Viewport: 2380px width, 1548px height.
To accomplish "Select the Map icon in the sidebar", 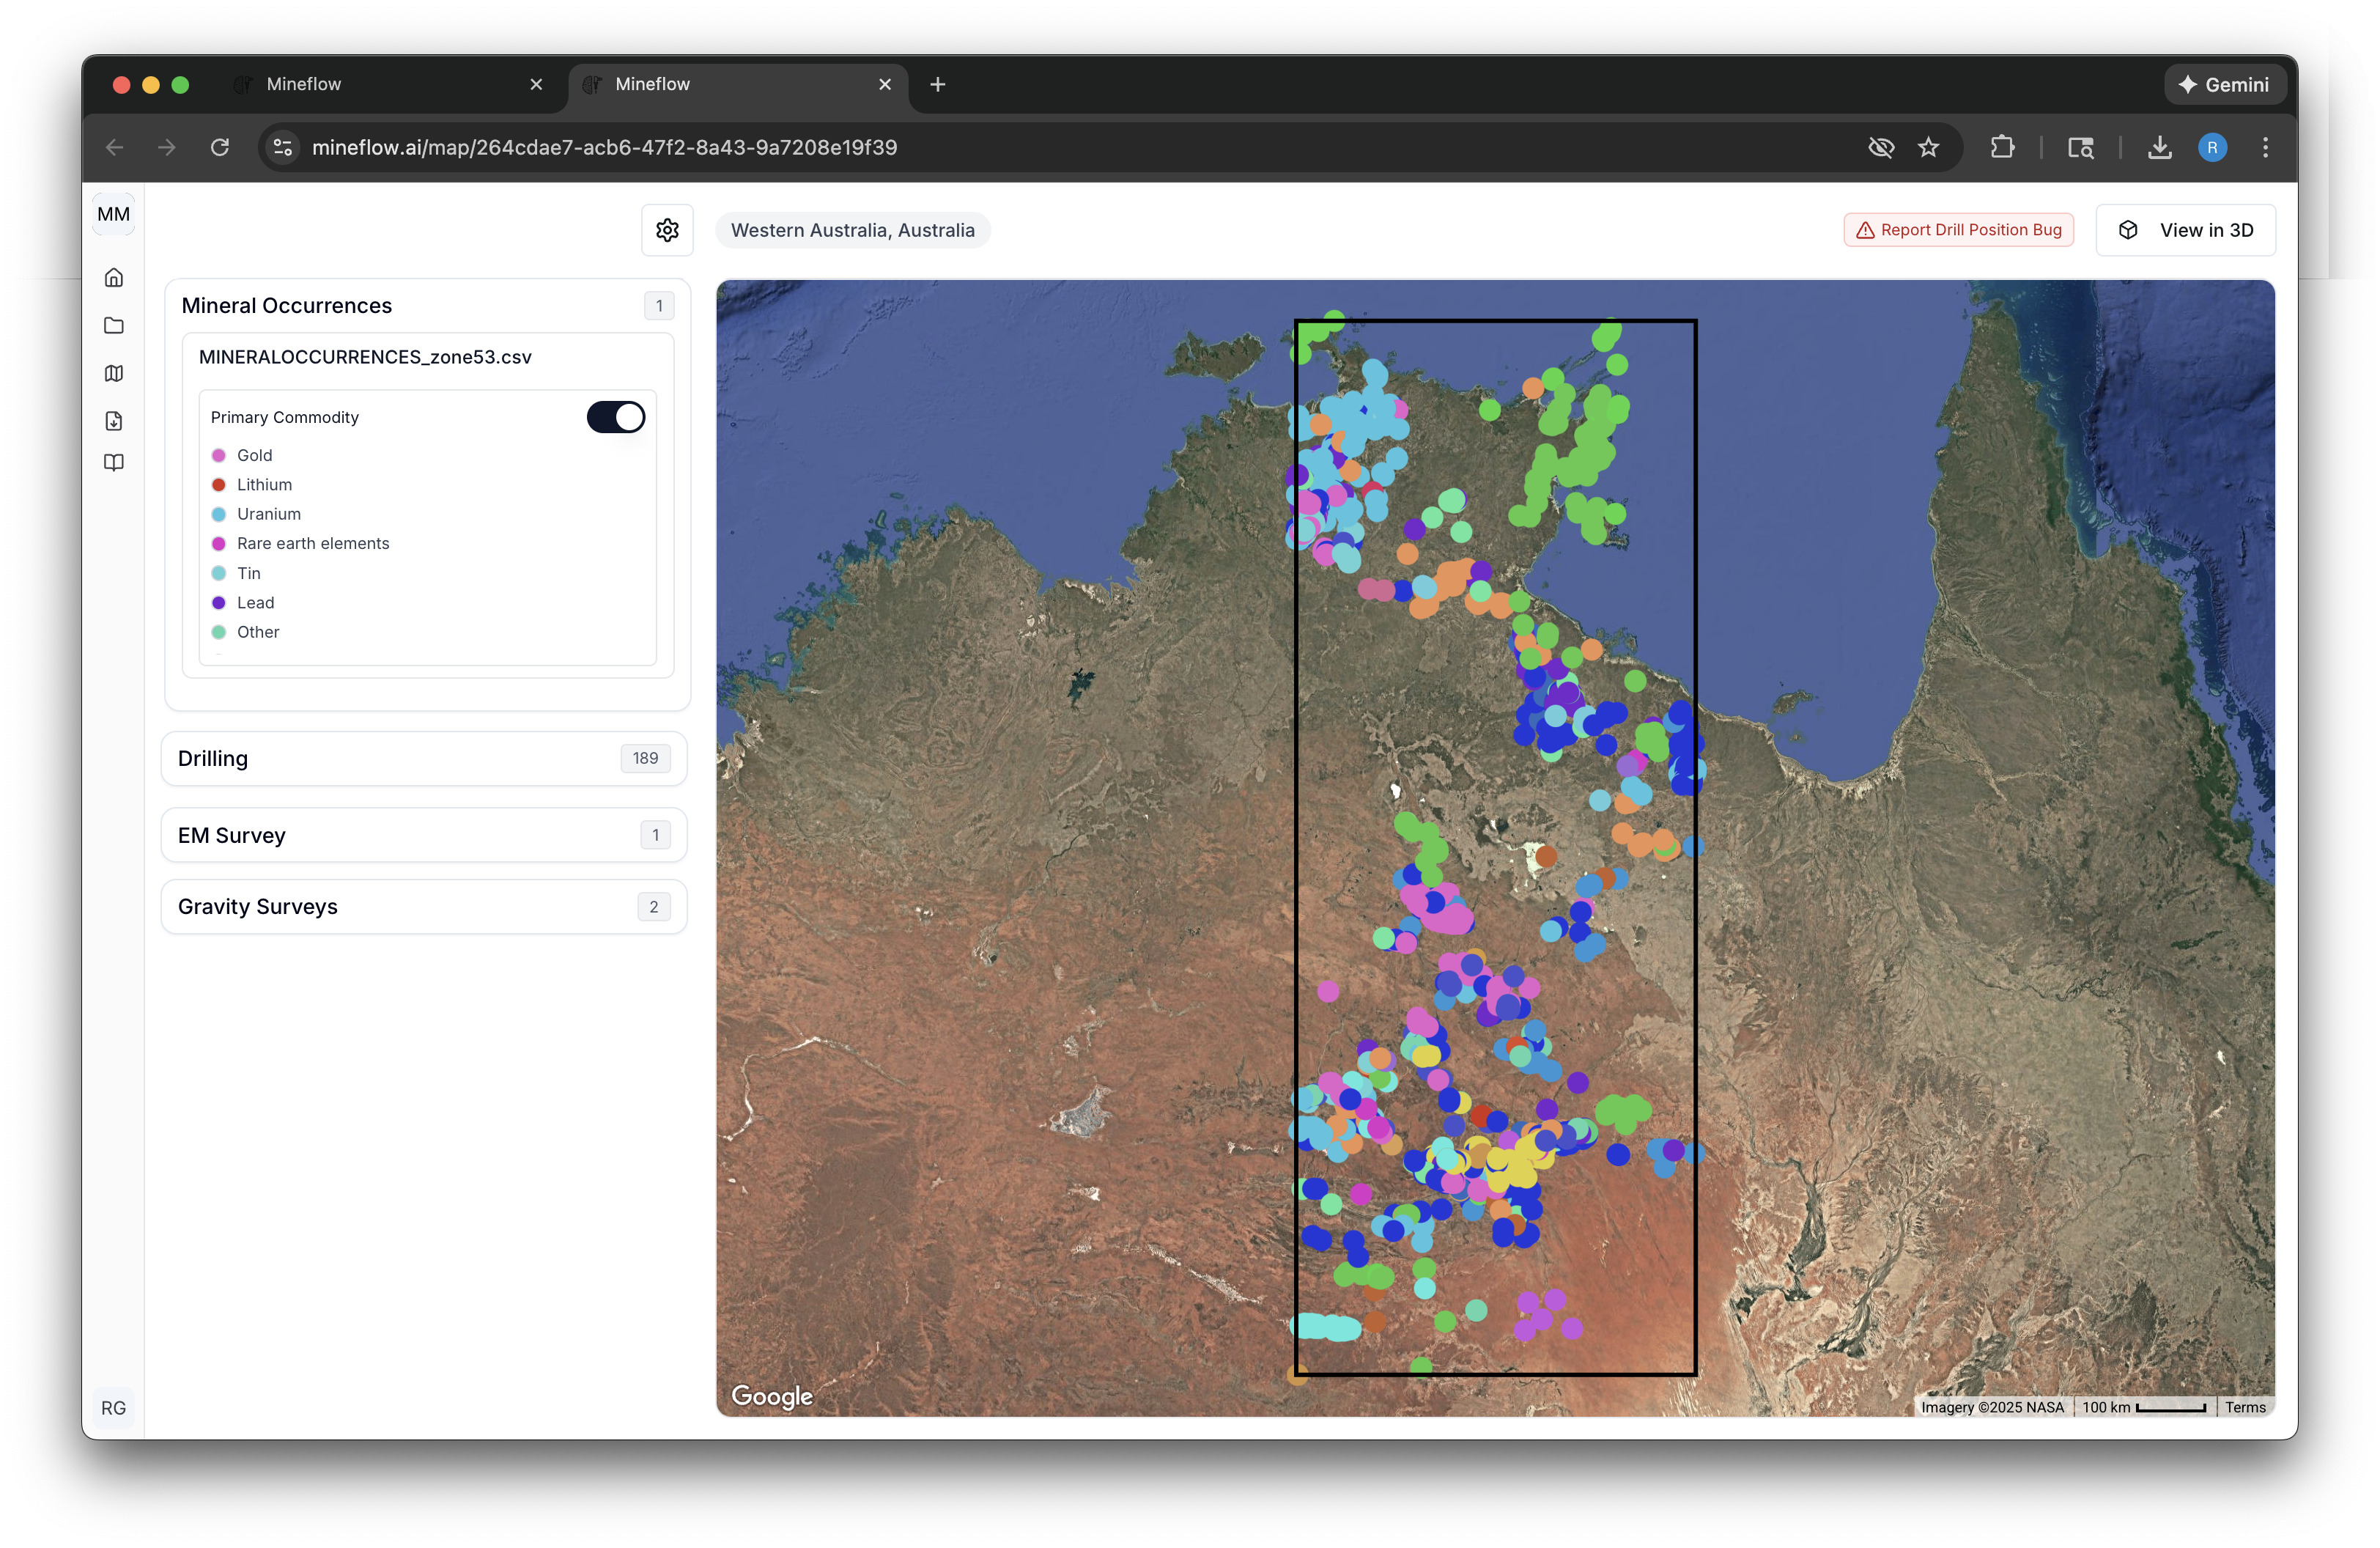I will click(113, 373).
